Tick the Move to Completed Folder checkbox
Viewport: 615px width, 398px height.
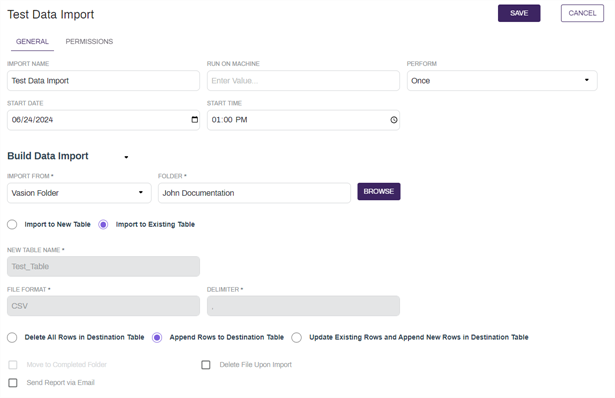click(x=13, y=365)
